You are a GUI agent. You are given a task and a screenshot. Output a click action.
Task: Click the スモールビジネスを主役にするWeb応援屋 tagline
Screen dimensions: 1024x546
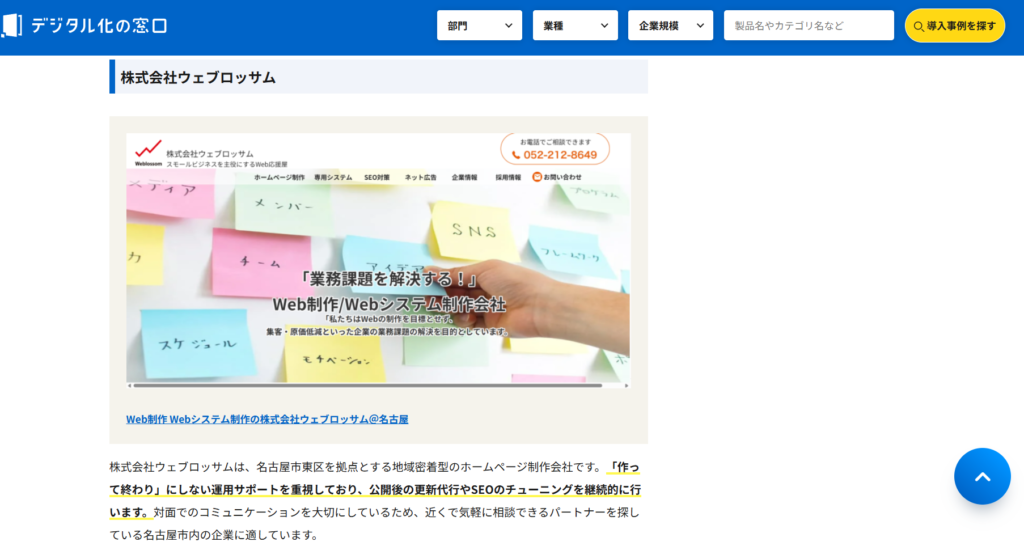[x=227, y=164]
